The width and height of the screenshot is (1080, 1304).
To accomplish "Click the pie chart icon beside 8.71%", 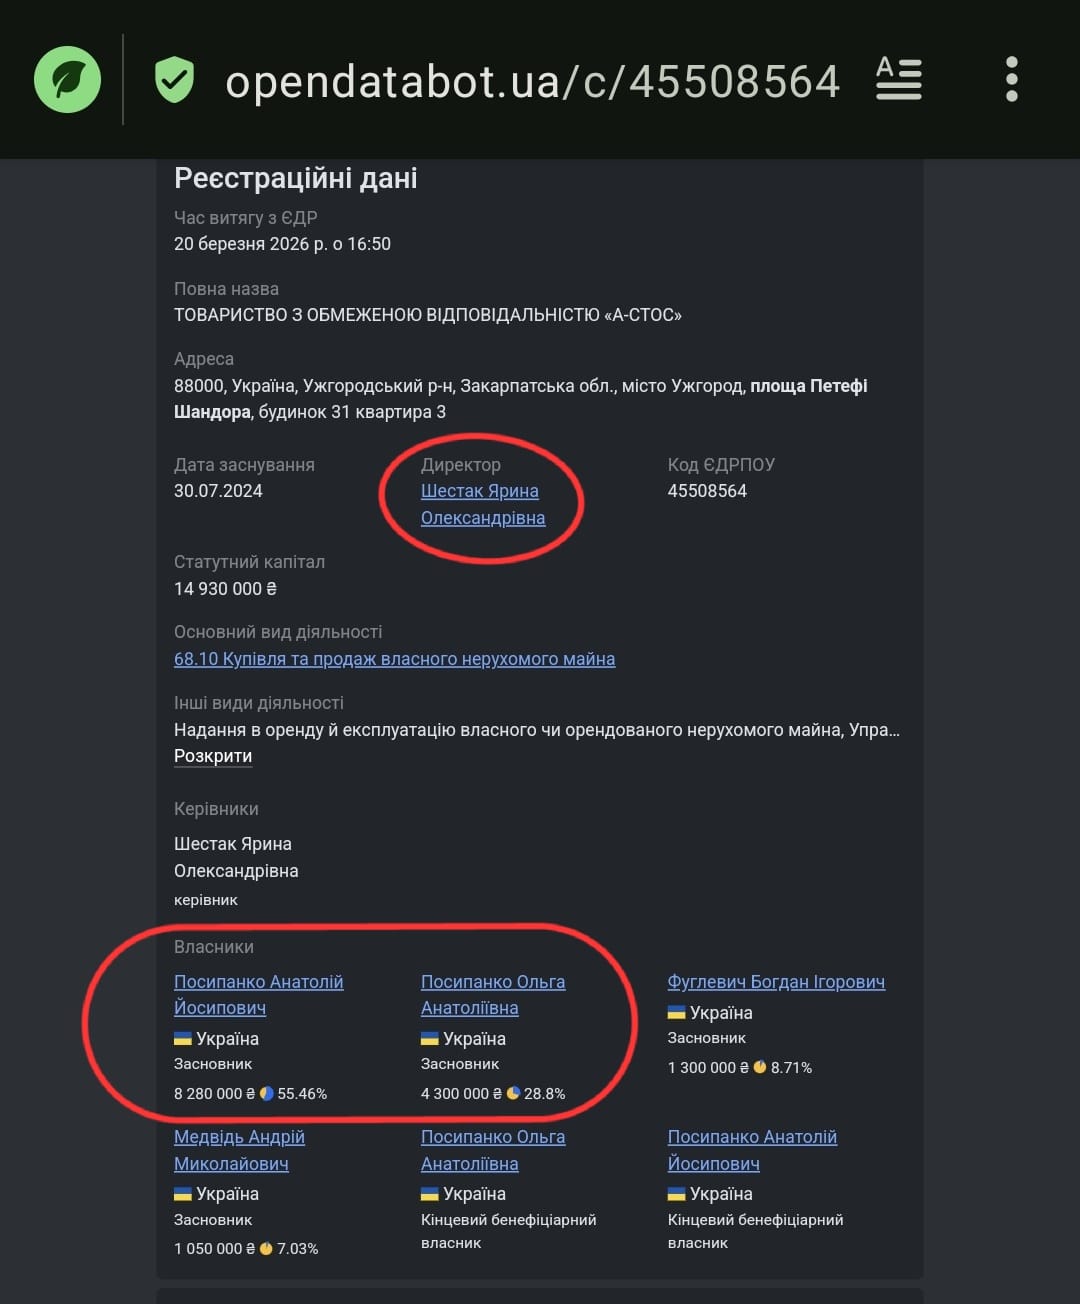I will [760, 1067].
